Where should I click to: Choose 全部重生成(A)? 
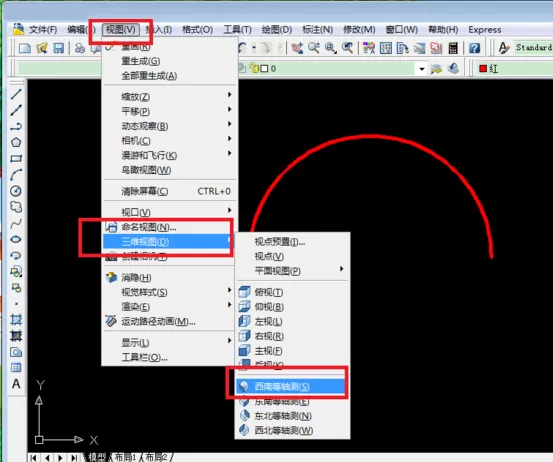point(170,75)
